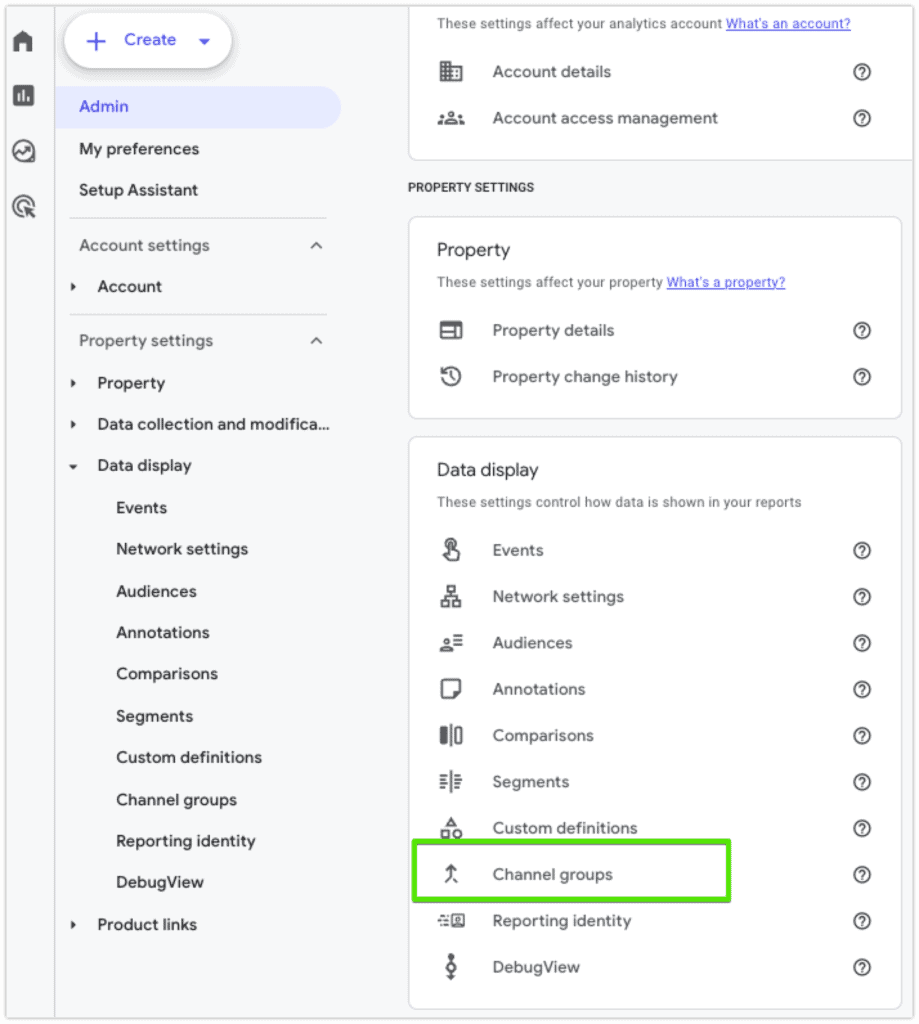The width and height of the screenshot is (919, 1024).
Task: Click the Events icon in Data display panel
Action: pos(451,550)
